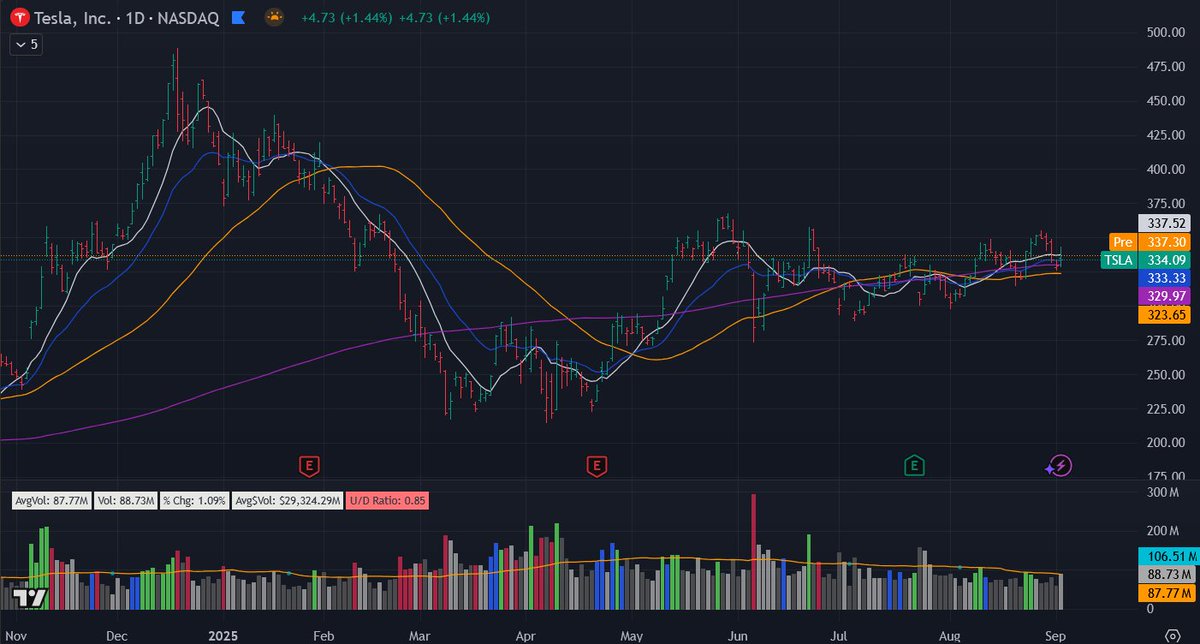Click the 400.00 price axis label

(1165, 169)
